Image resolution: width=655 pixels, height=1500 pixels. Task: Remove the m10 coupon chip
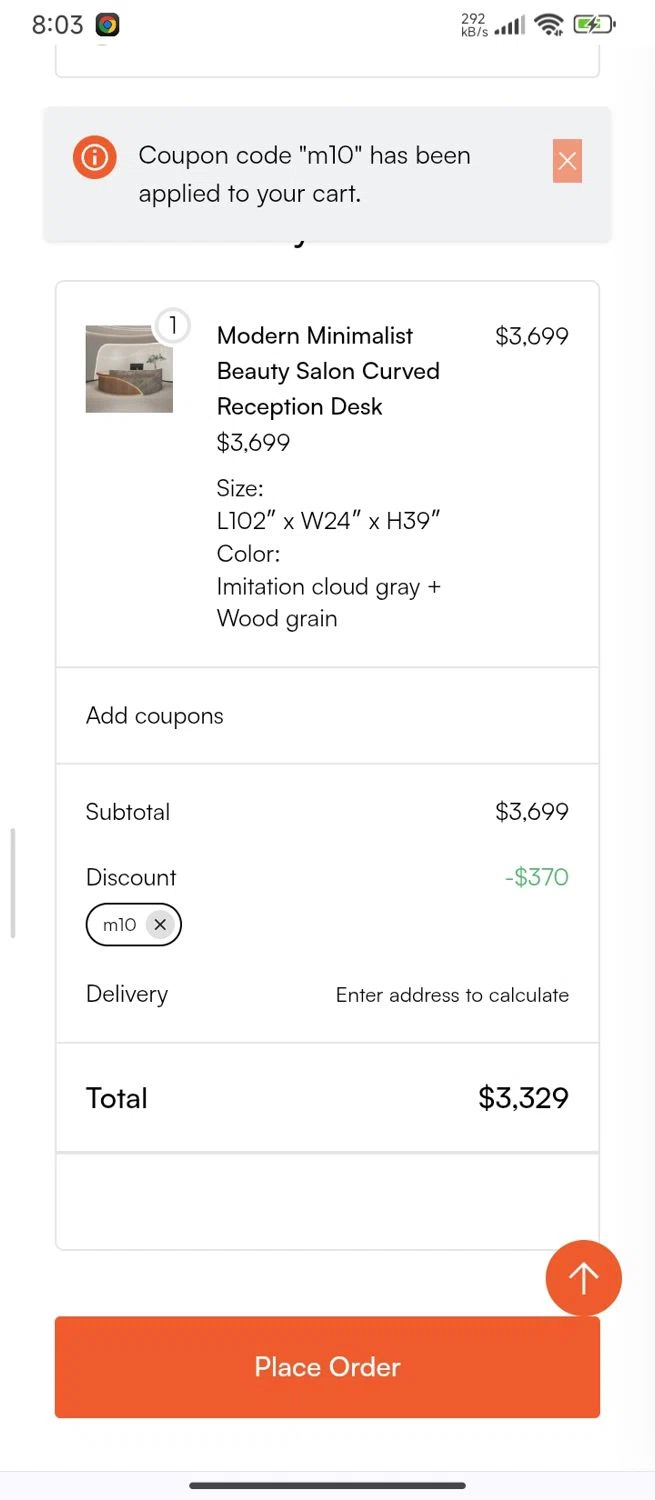coord(160,925)
